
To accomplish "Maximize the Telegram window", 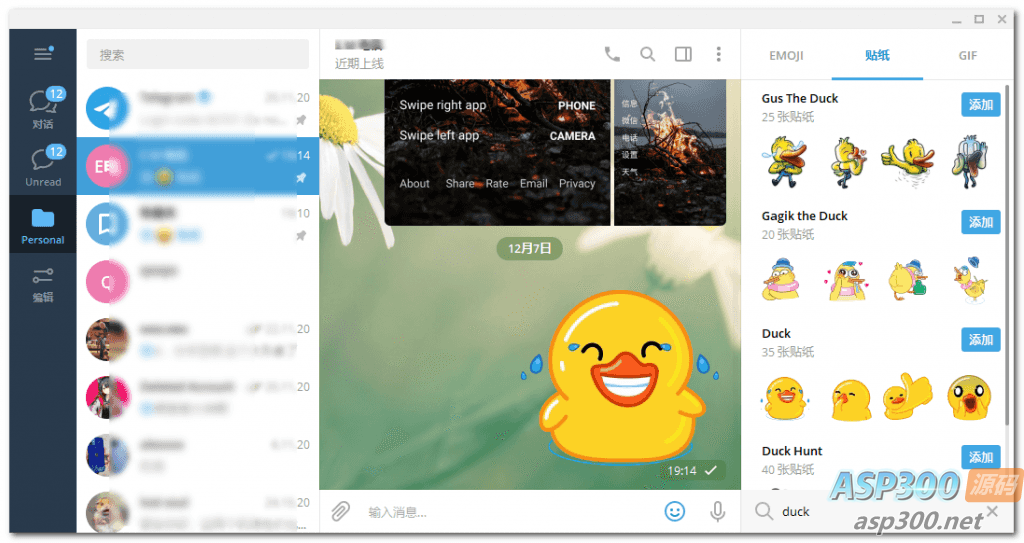I will point(979,20).
